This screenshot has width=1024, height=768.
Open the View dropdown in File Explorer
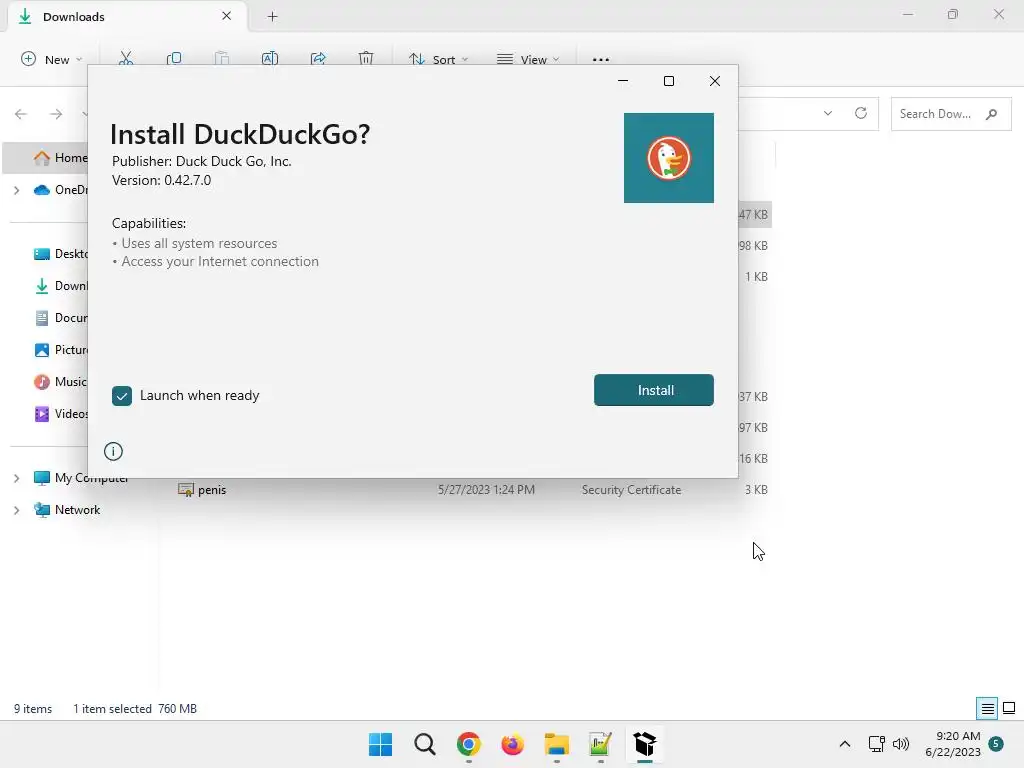coord(528,59)
